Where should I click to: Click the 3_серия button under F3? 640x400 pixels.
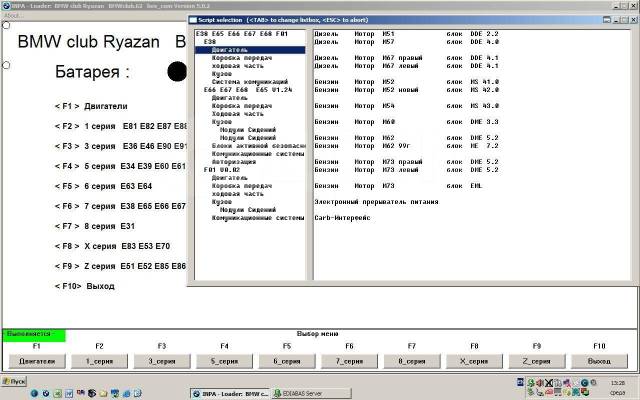(162, 361)
